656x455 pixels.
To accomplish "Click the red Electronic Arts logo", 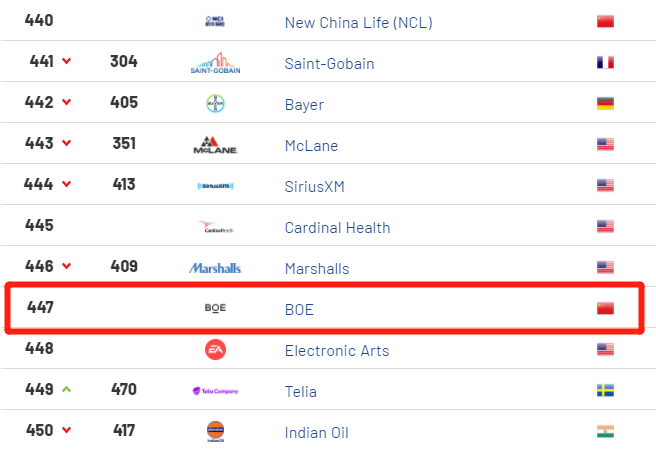I will click(x=215, y=350).
